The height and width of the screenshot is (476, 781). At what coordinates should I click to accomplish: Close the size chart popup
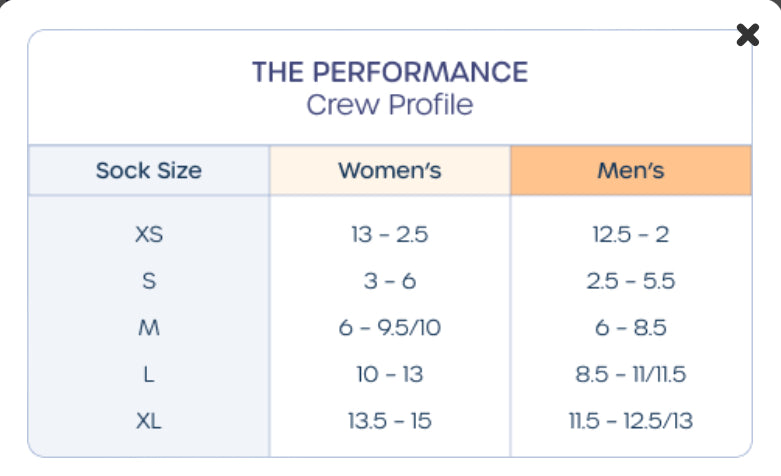click(x=747, y=36)
